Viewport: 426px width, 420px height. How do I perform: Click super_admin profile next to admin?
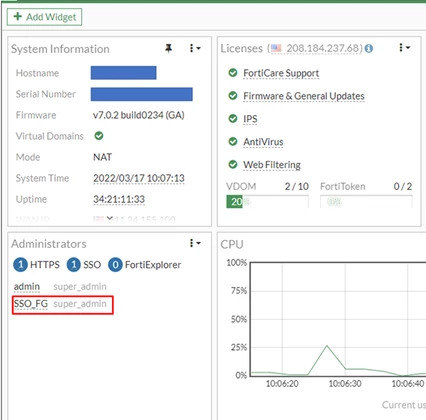coord(80,287)
